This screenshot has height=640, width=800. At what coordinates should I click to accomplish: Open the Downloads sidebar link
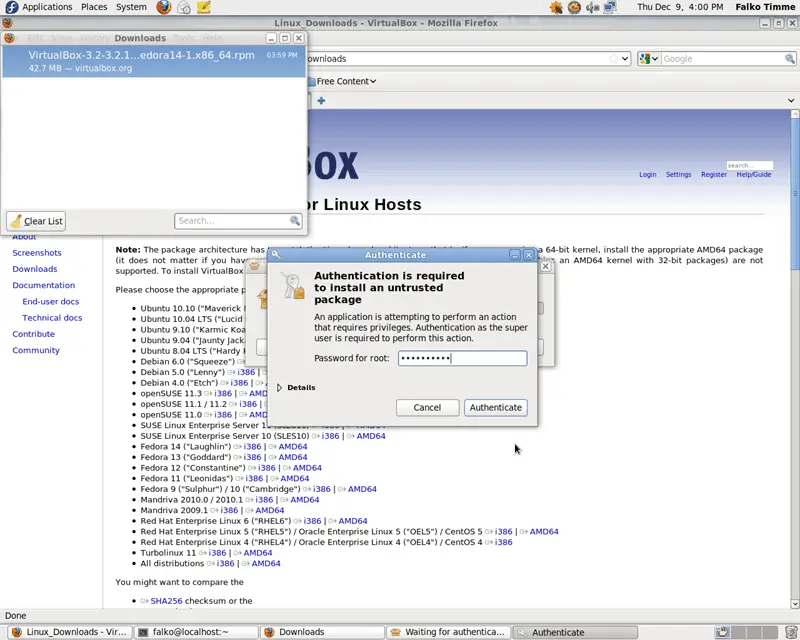pyautogui.click(x=35, y=269)
